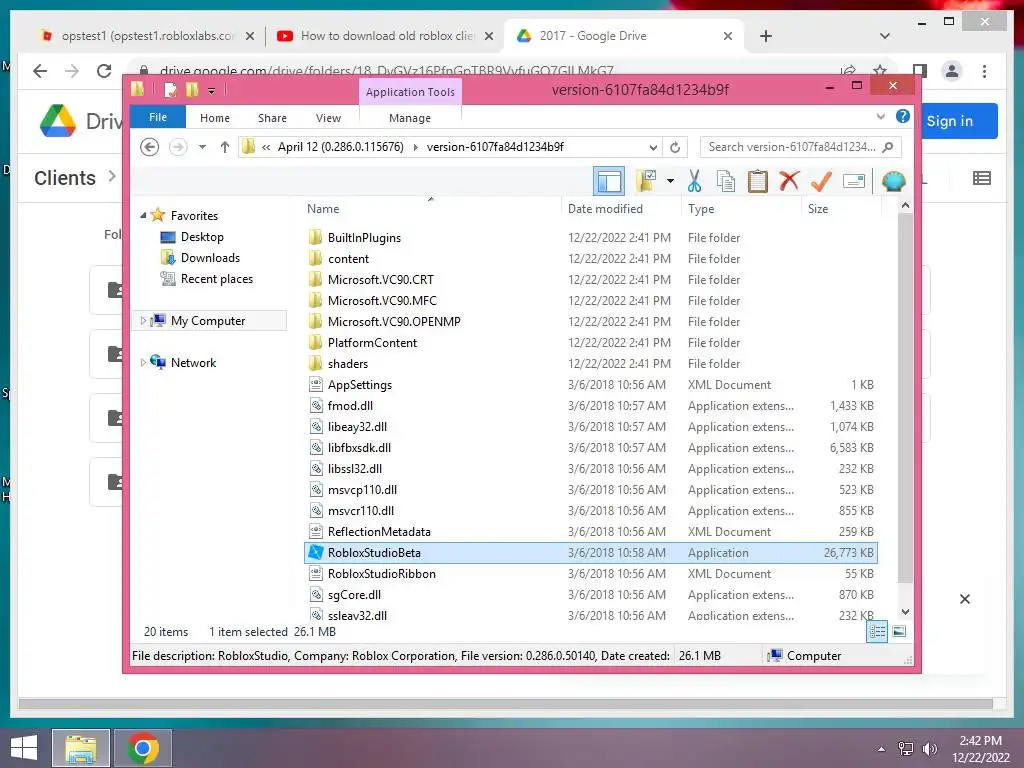Toggle the navigation pane toolbar button
The width and height of the screenshot is (1024, 768).
(x=609, y=181)
